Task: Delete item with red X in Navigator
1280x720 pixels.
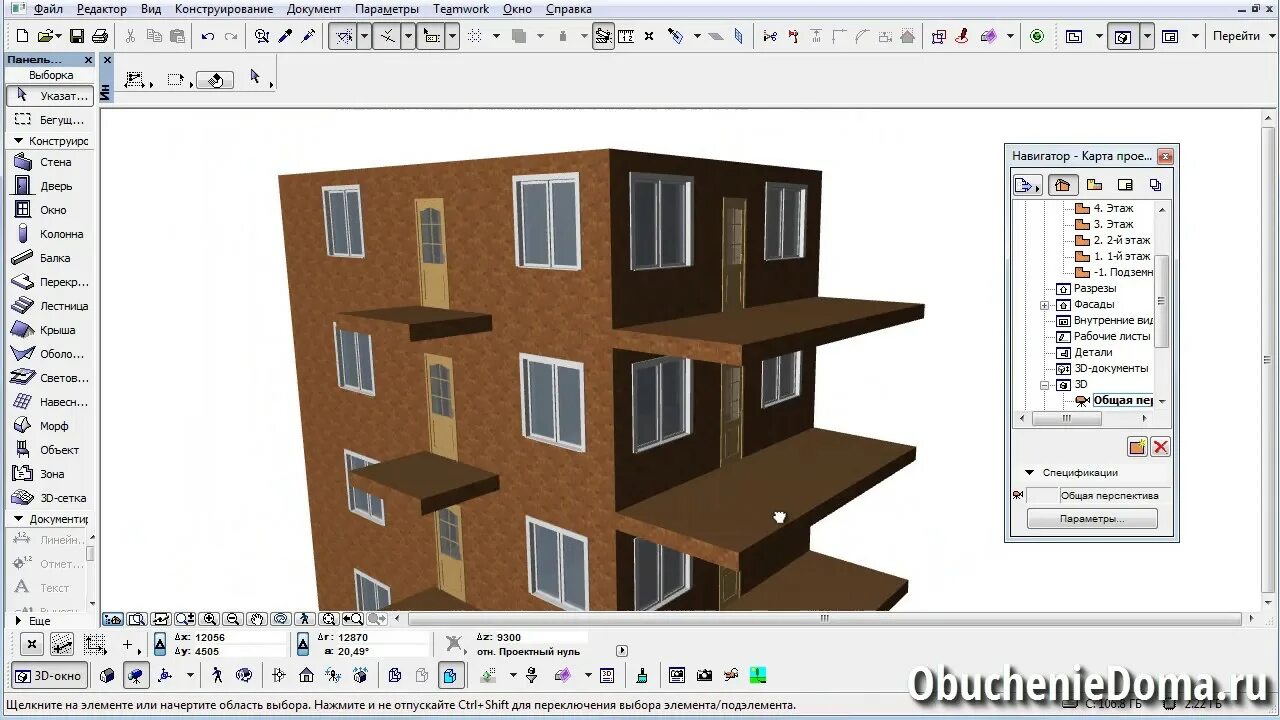Action: click(1160, 447)
